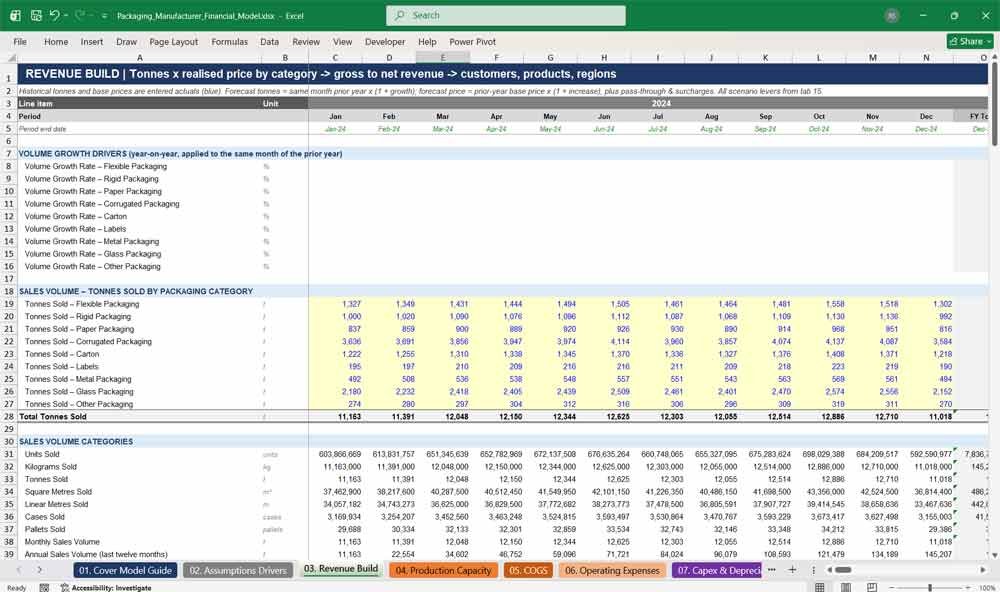Click the next sheet navigation arrow
This screenshot has height=592, width=1000.
pos(40,570)
